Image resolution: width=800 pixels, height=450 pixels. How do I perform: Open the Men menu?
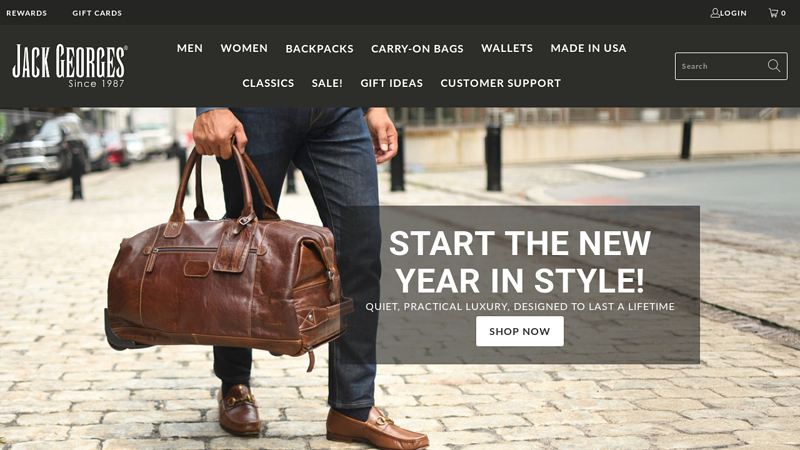[190, 48]
